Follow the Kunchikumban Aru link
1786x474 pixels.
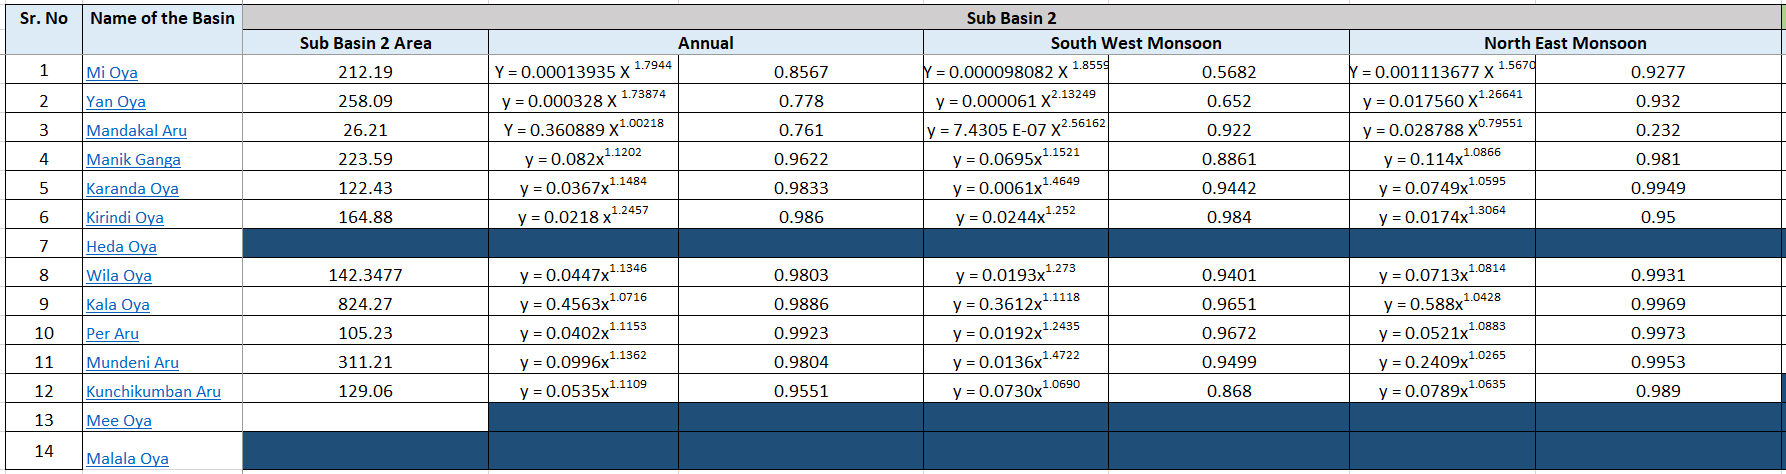pyautogui.click(x=153, y=392)
